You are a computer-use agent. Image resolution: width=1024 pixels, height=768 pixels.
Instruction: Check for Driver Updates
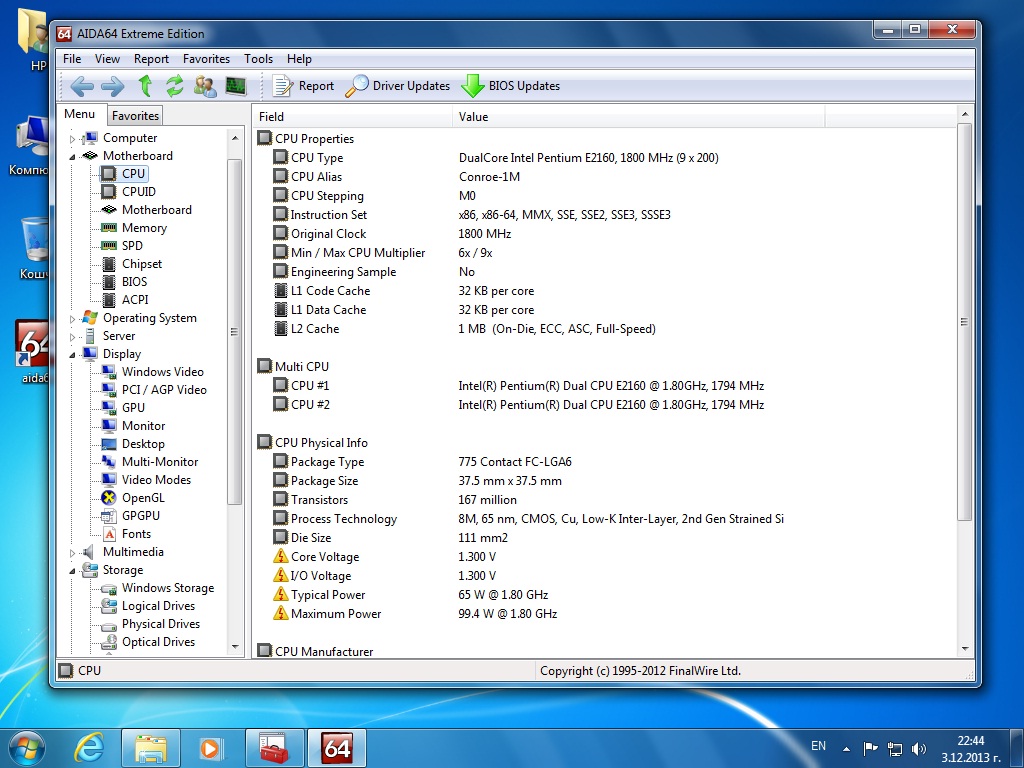(398, 86)
